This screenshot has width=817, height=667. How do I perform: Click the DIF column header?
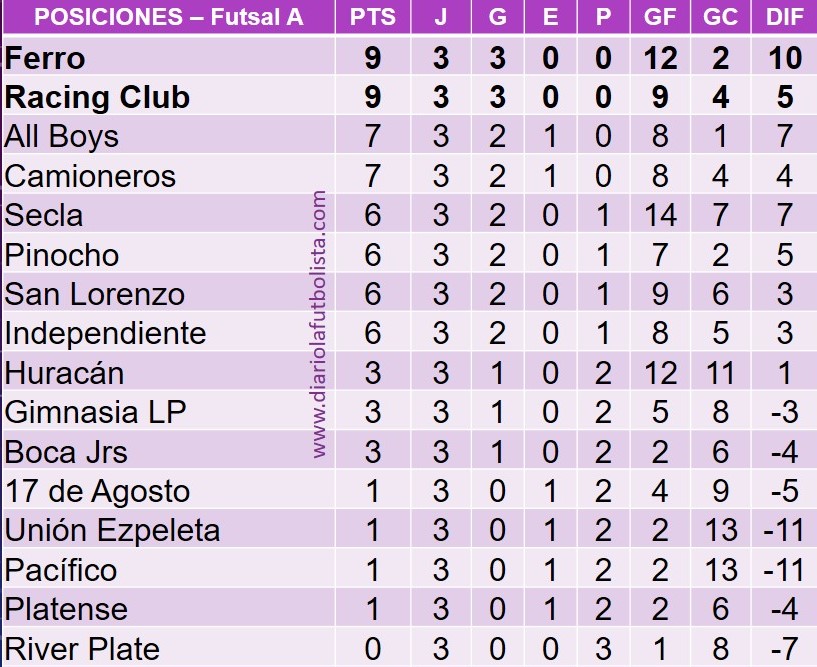pyautogui.click(x=784, y=17)
